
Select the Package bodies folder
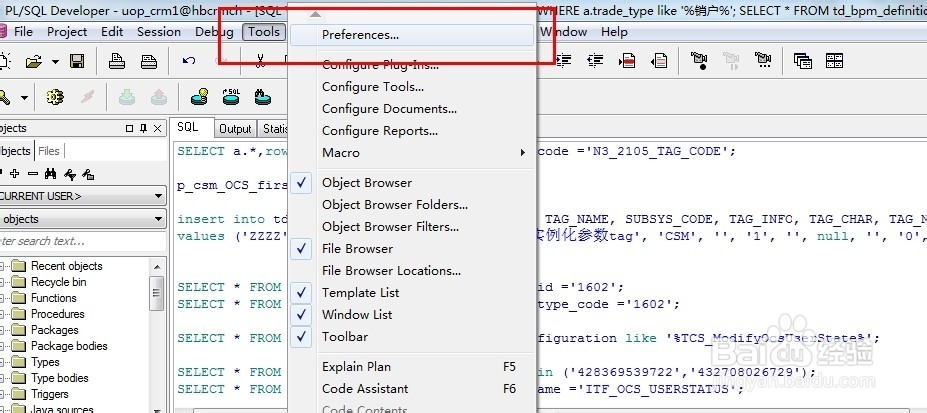click(69, 346)
